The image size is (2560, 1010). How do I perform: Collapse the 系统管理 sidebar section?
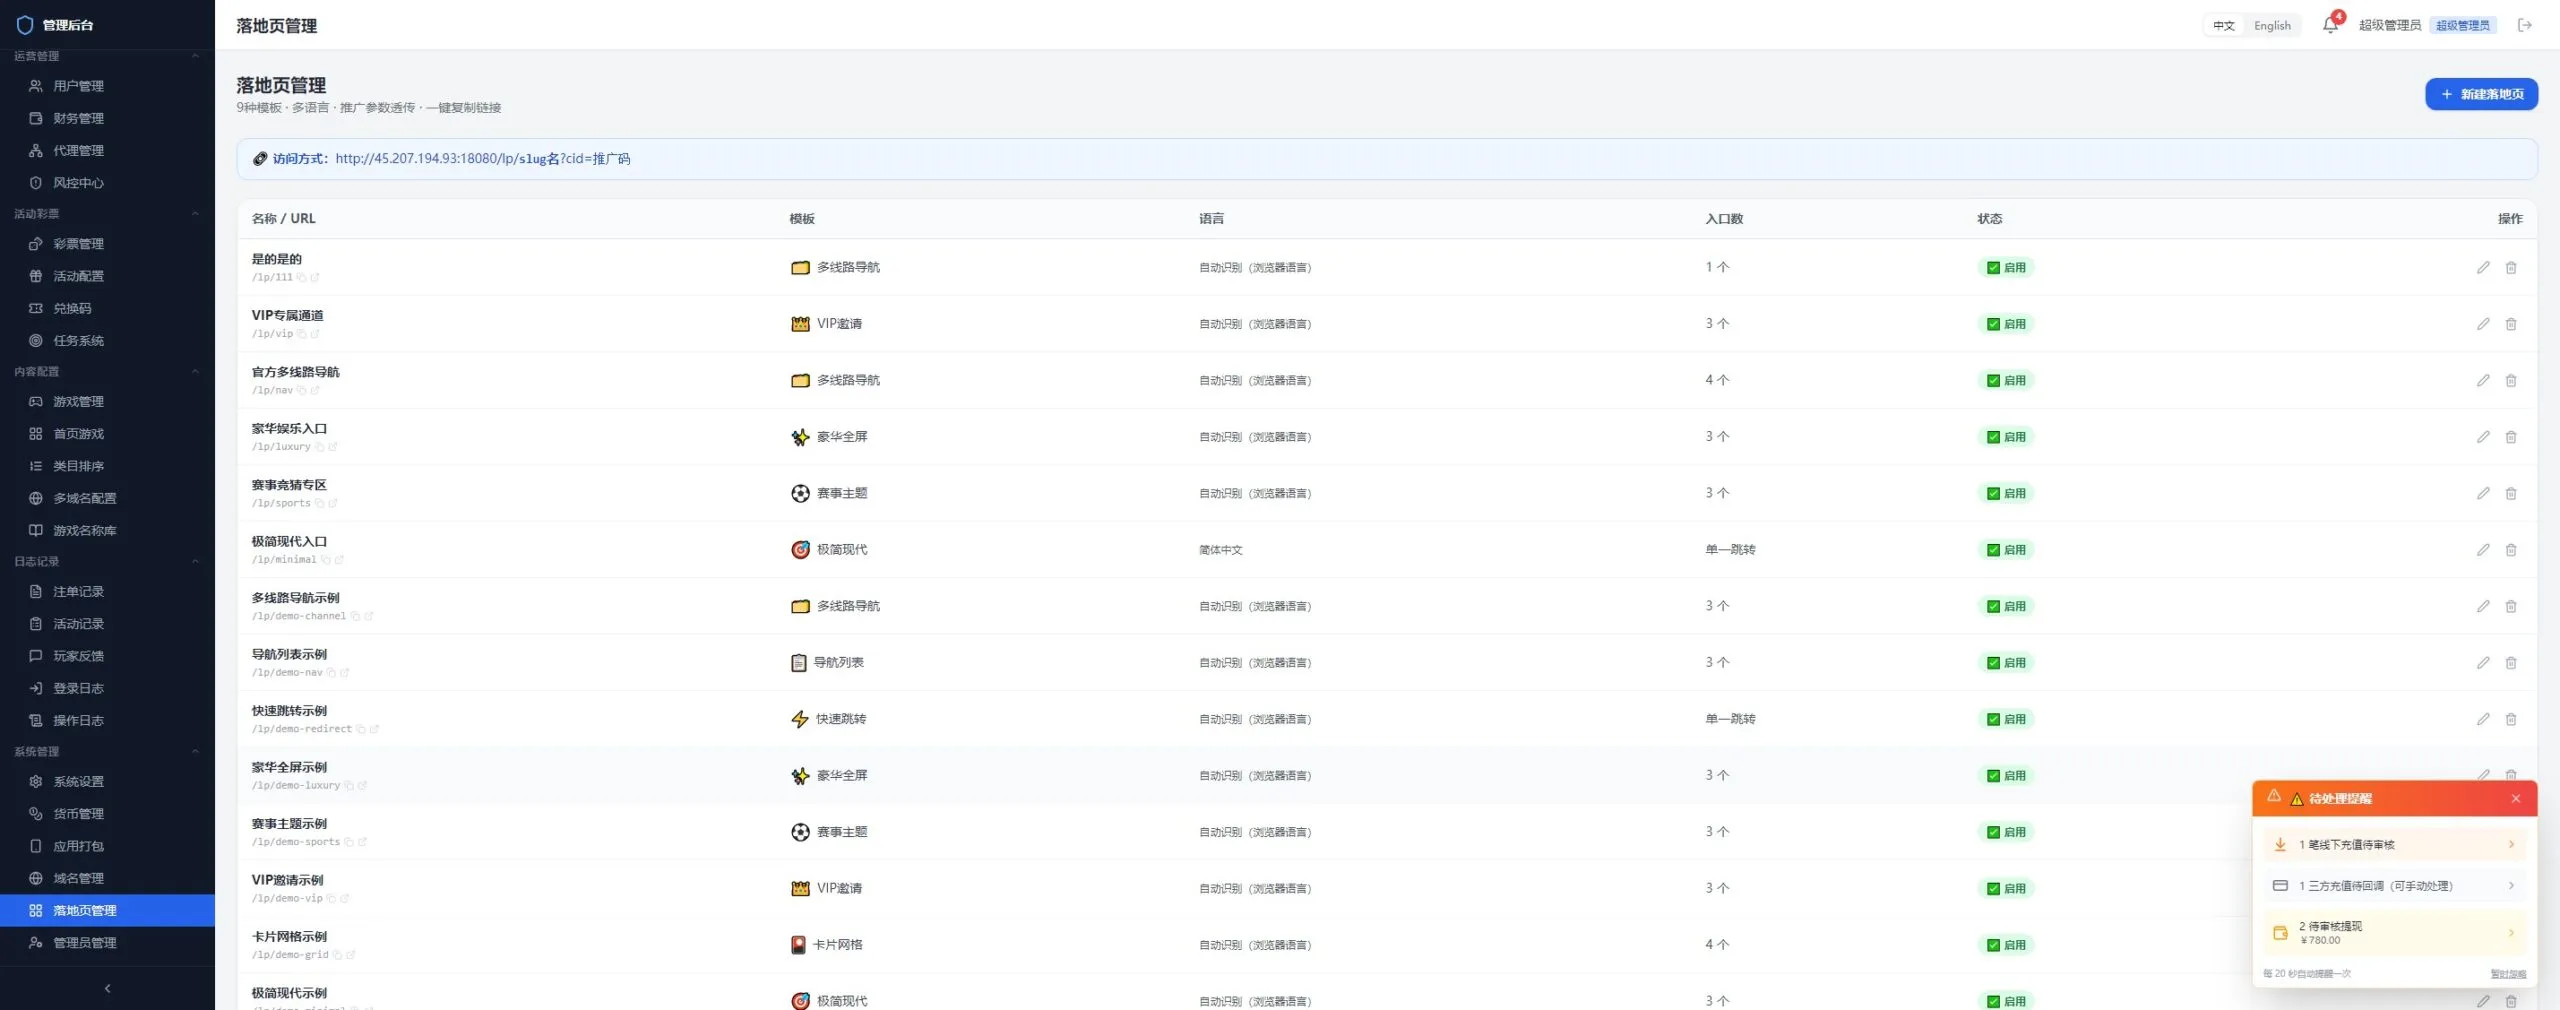click(x=195, y=752)
